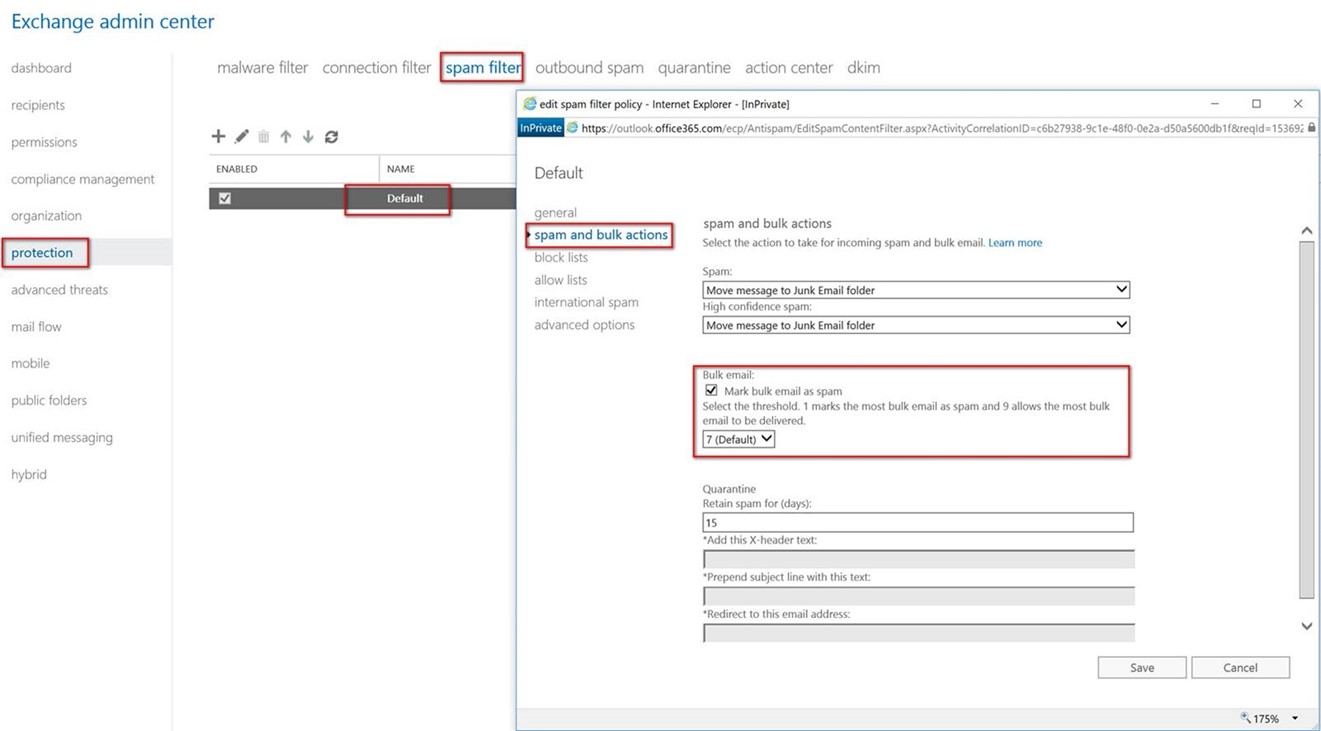Open organization settings
1321x731 pixels.
46,216
